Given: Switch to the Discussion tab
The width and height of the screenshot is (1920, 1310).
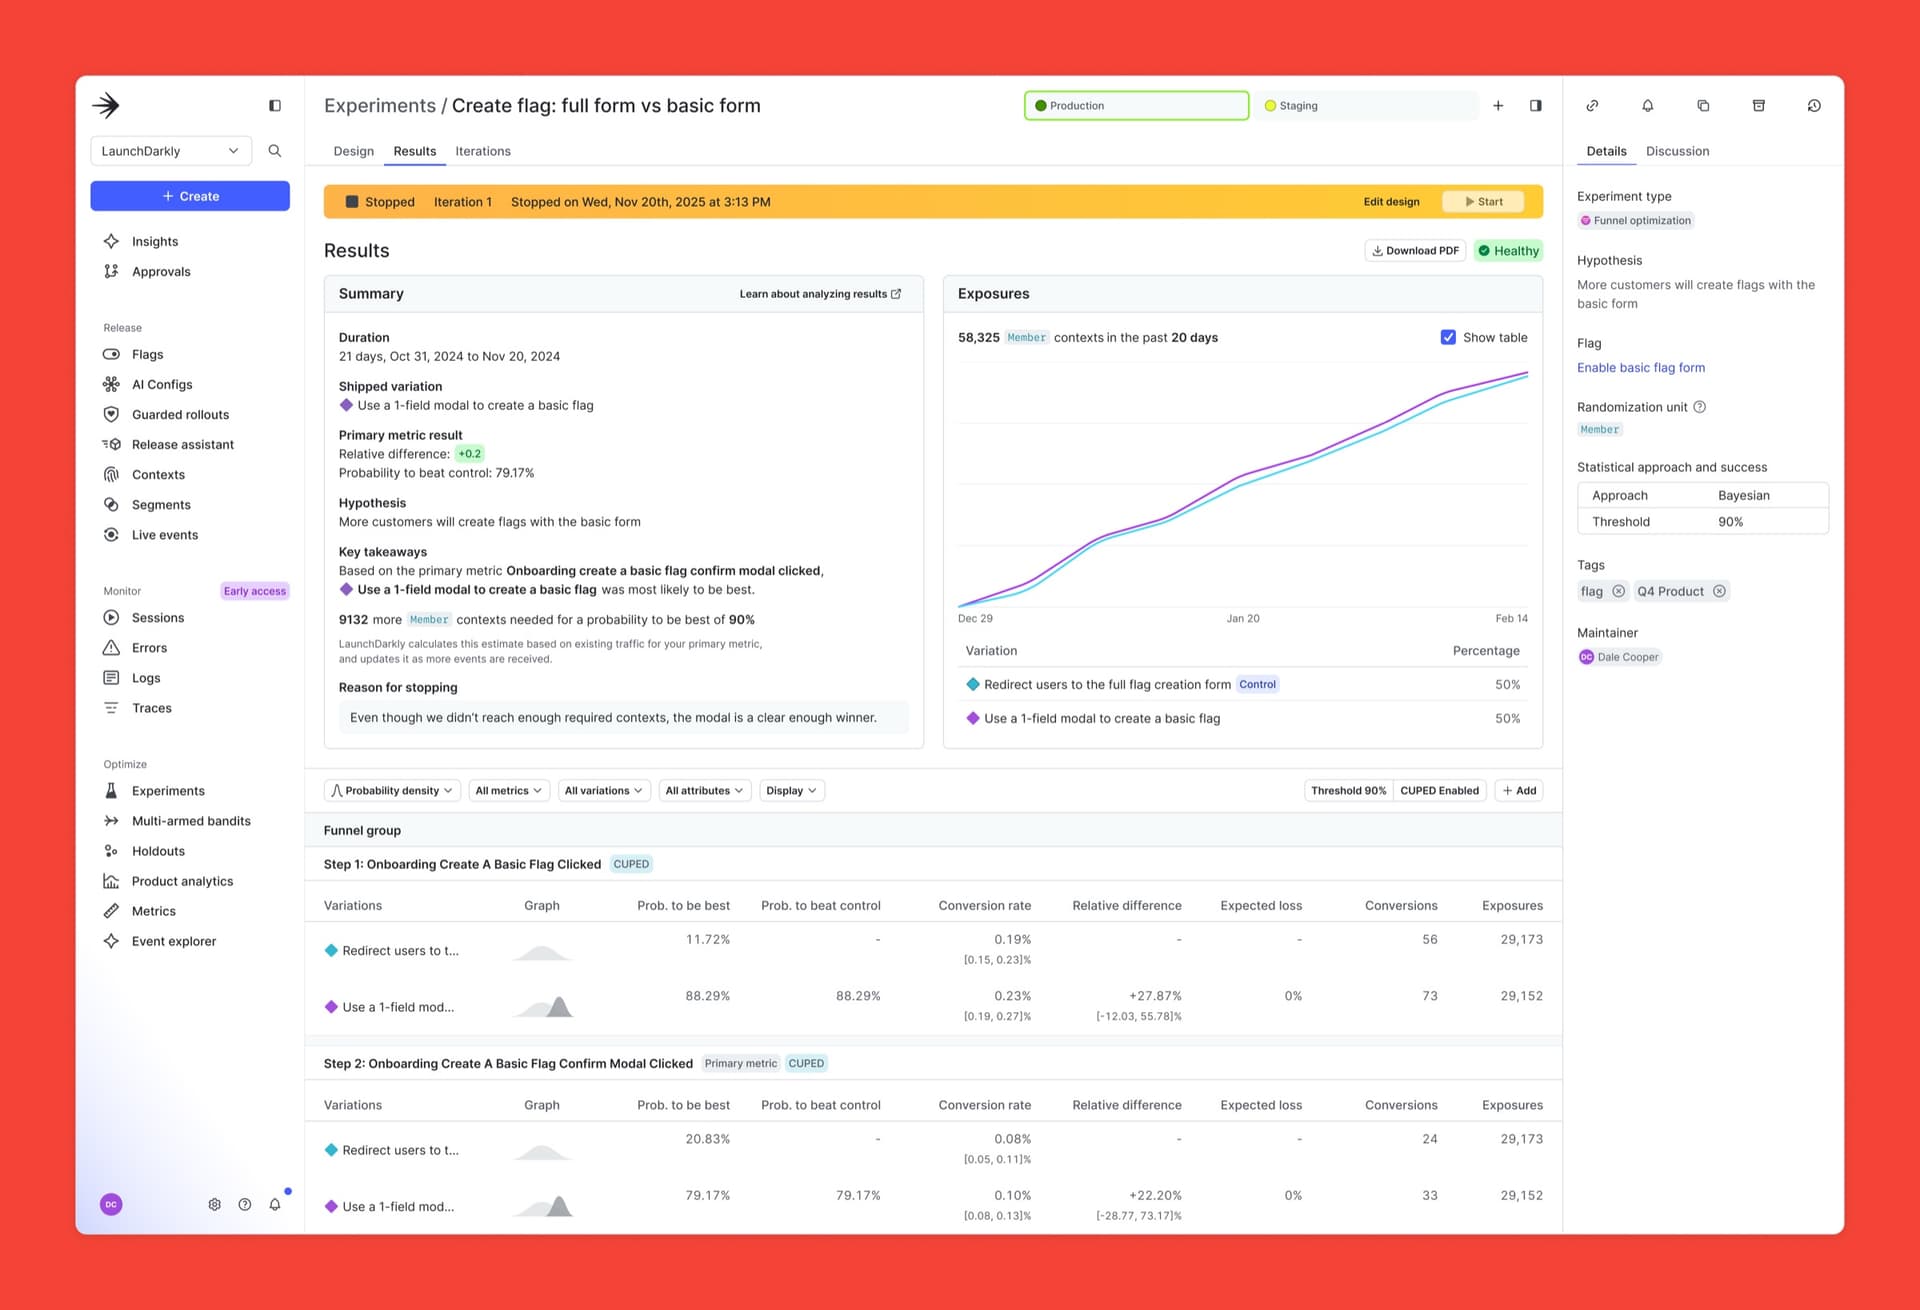Looking at the screenshot, I should pos(1677,151).
